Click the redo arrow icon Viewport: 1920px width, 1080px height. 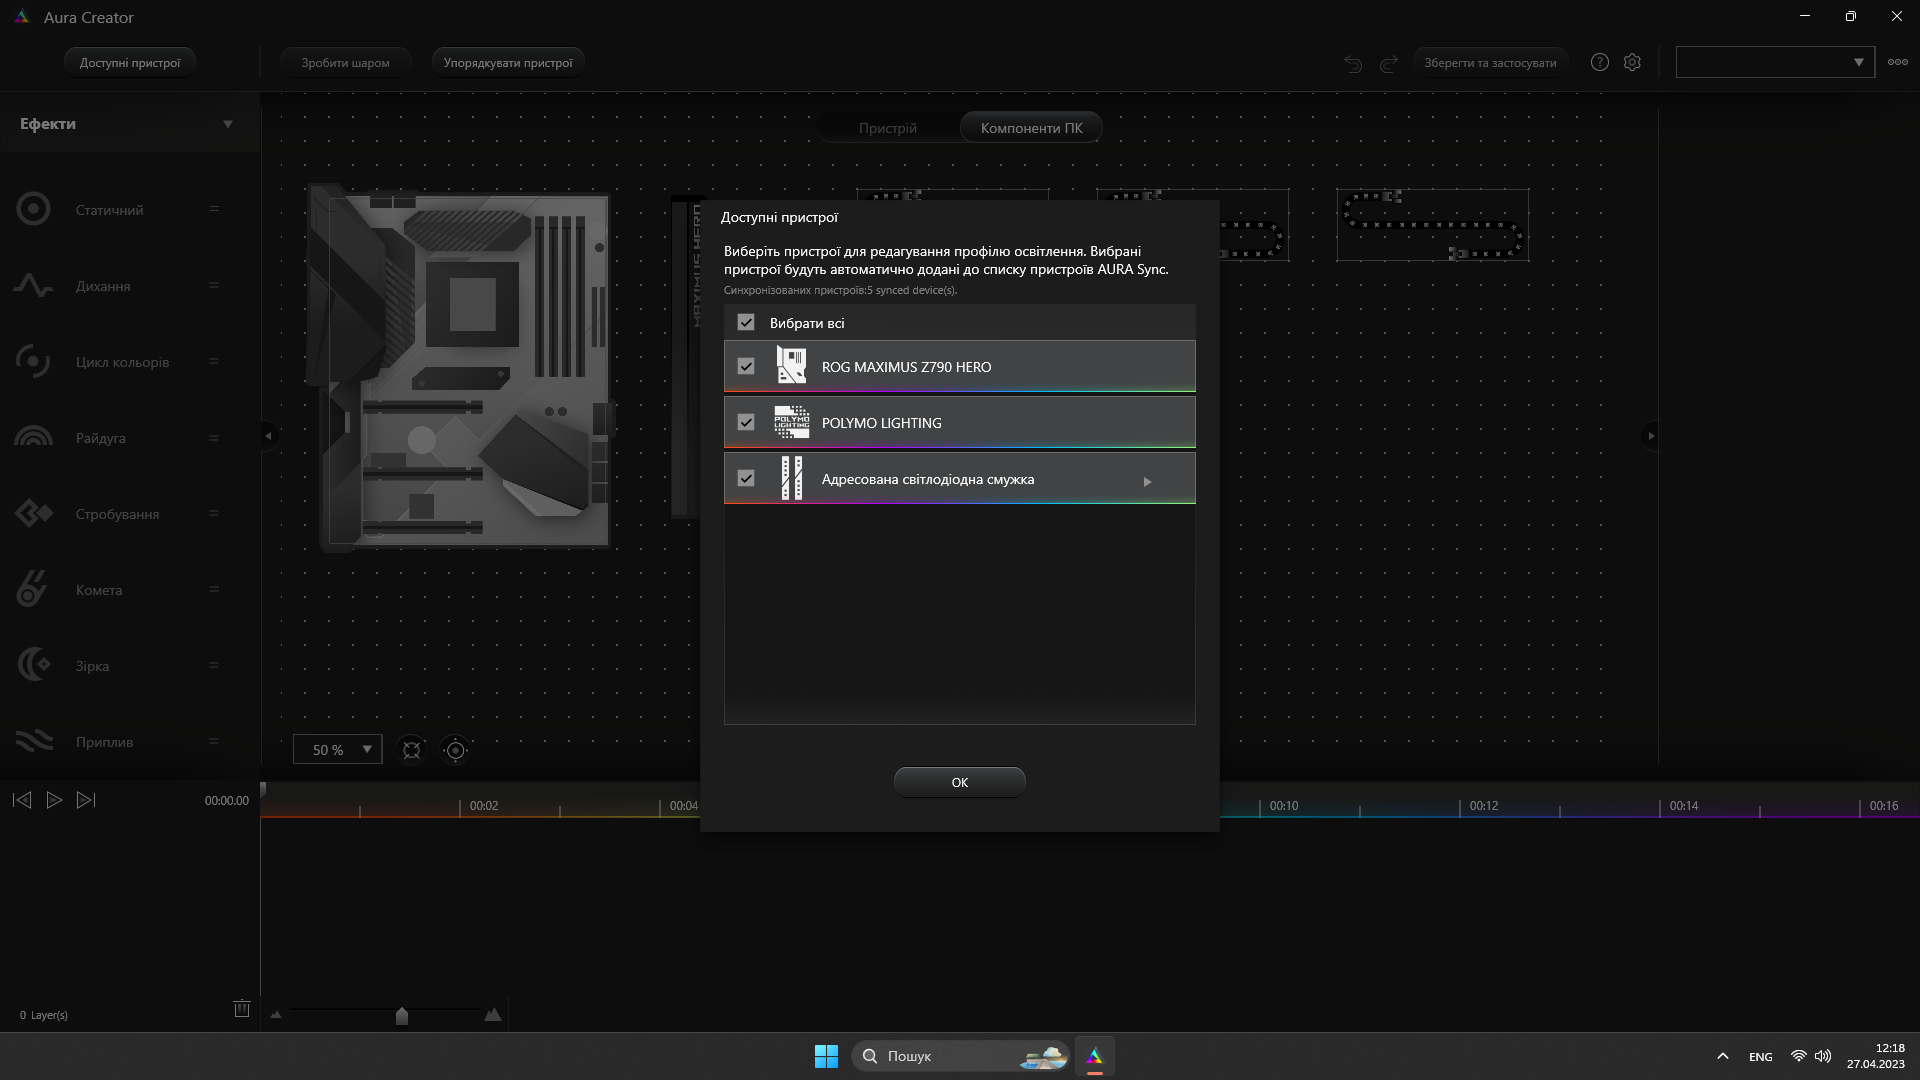point(1389,63)
